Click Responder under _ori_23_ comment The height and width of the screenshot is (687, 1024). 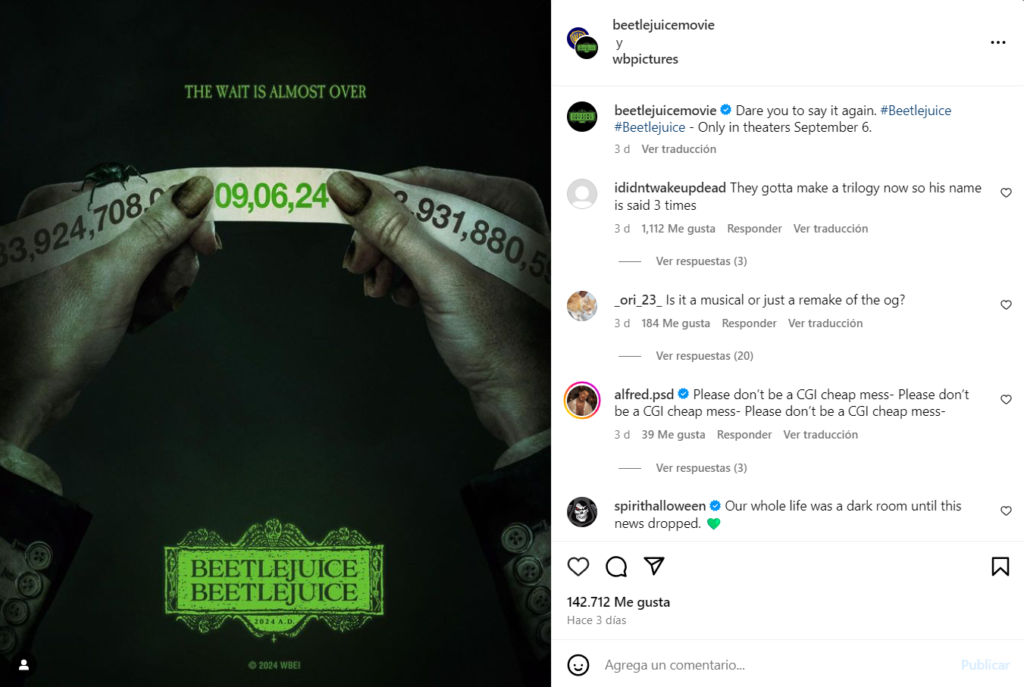tap(749, 323)
